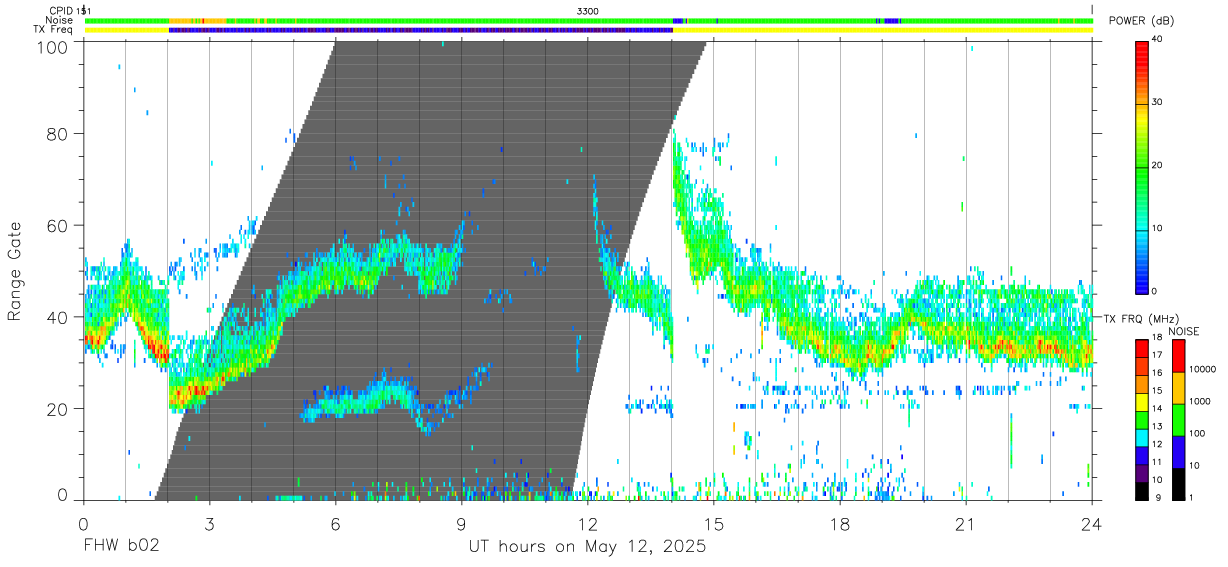Click the orange segment of NOISE legend
1228x567 pixels.
[x=1178, y=387]
